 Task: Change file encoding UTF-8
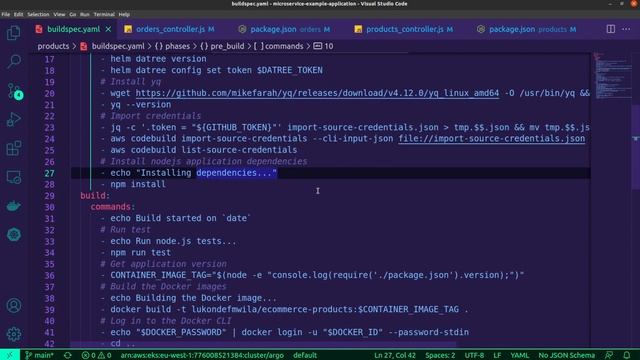click(x=474, y=355)
